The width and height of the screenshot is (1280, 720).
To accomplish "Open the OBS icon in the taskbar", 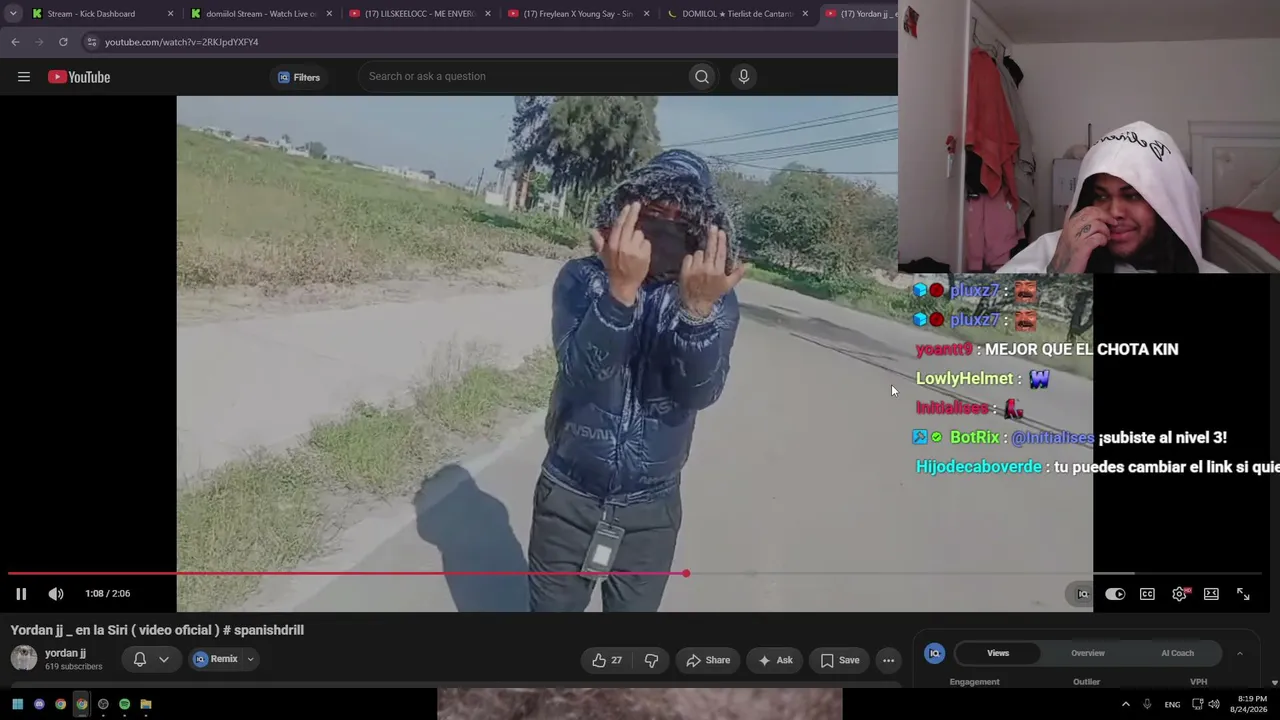I will (x=103, y=704).
